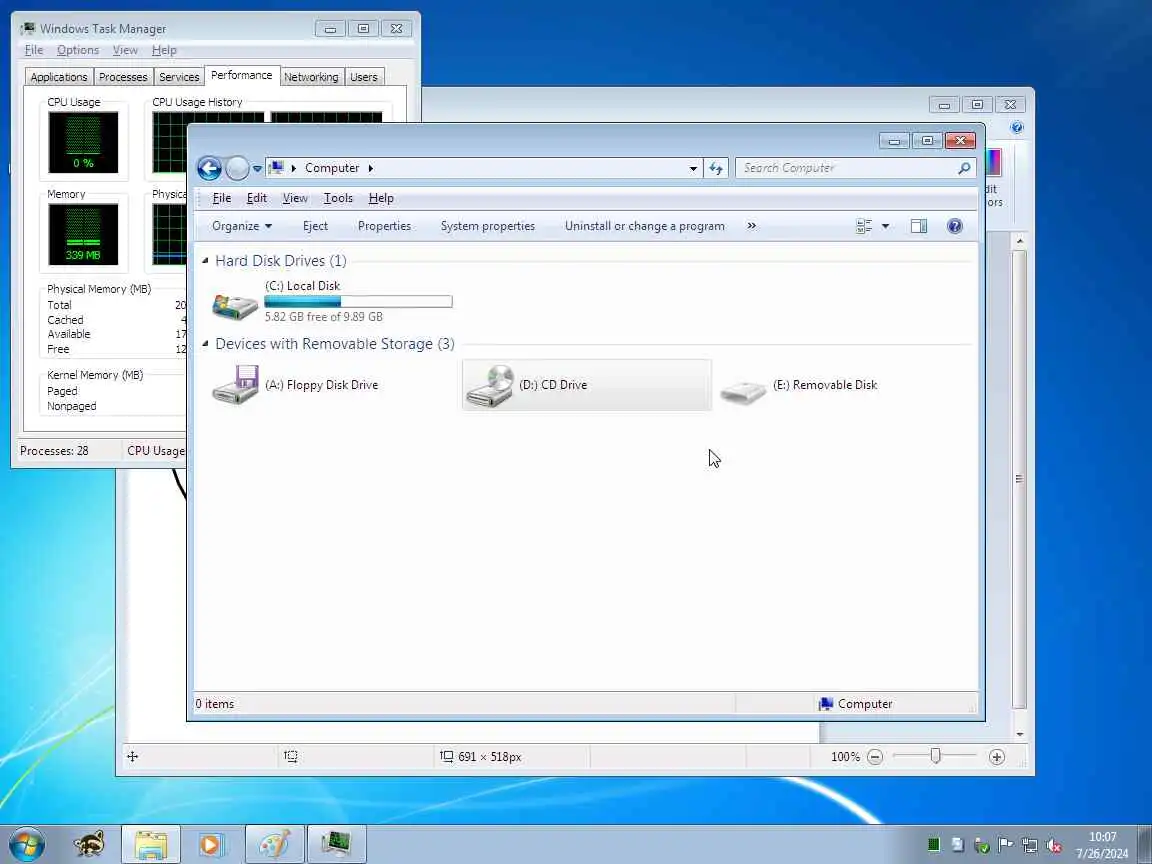Click the Memory usage meter
This screenshot has width=1152, height=864.
83,234
